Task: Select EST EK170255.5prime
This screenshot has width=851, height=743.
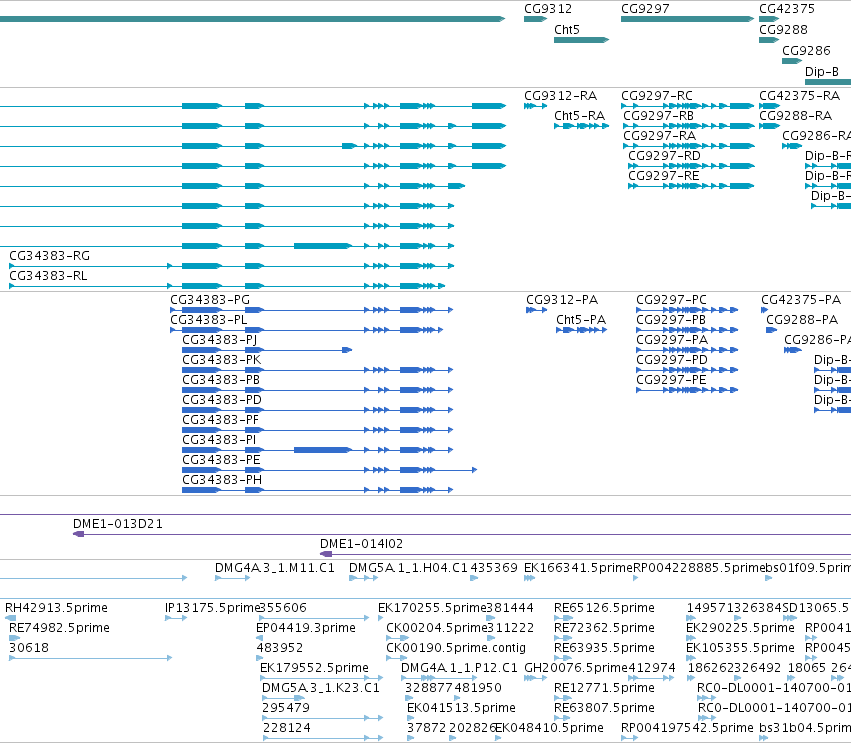Action: pos(380,618)
